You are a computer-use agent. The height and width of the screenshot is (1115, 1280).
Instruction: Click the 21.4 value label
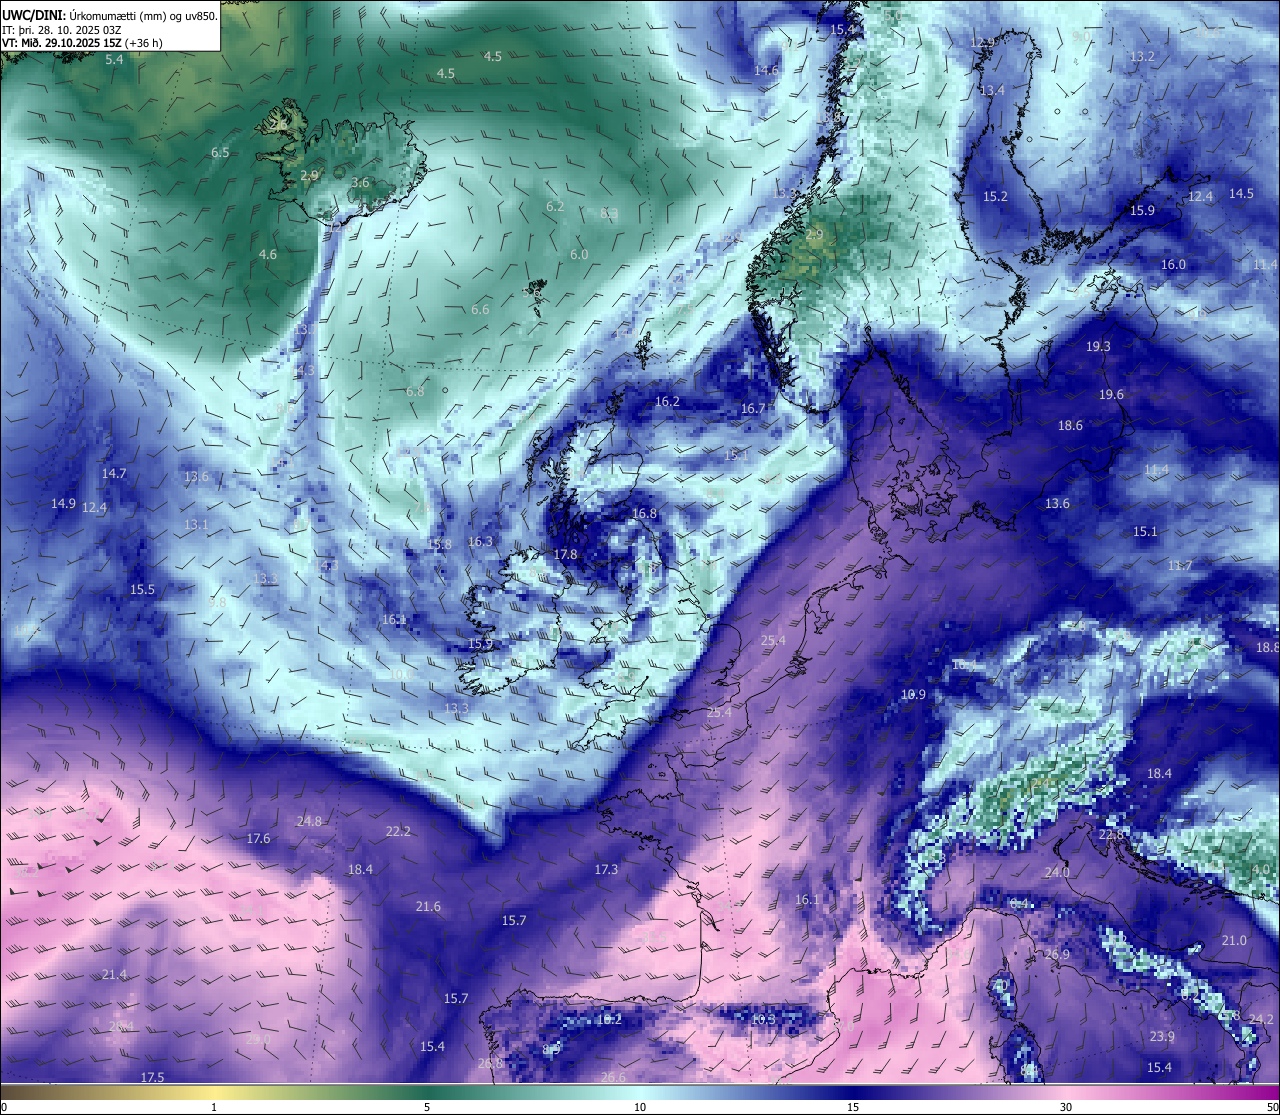(114, 974)
